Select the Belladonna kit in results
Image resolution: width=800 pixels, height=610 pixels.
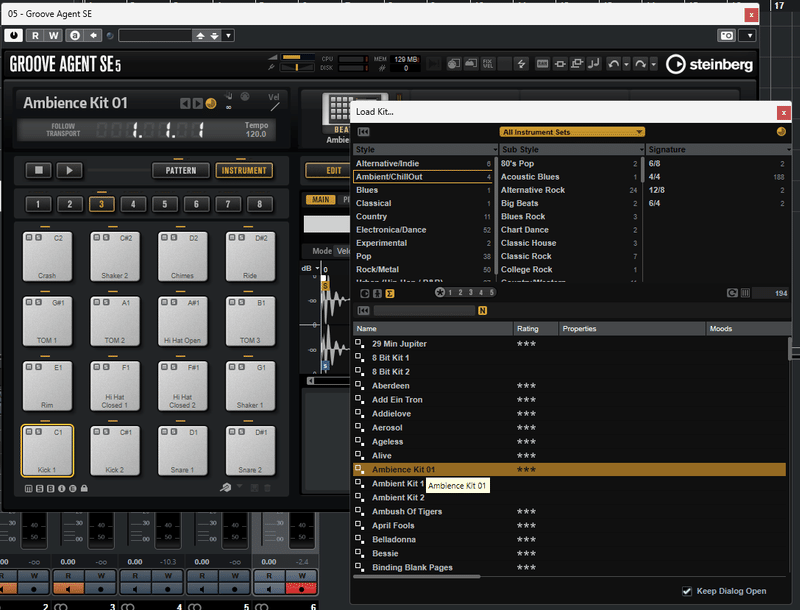(x=569, y=540)
